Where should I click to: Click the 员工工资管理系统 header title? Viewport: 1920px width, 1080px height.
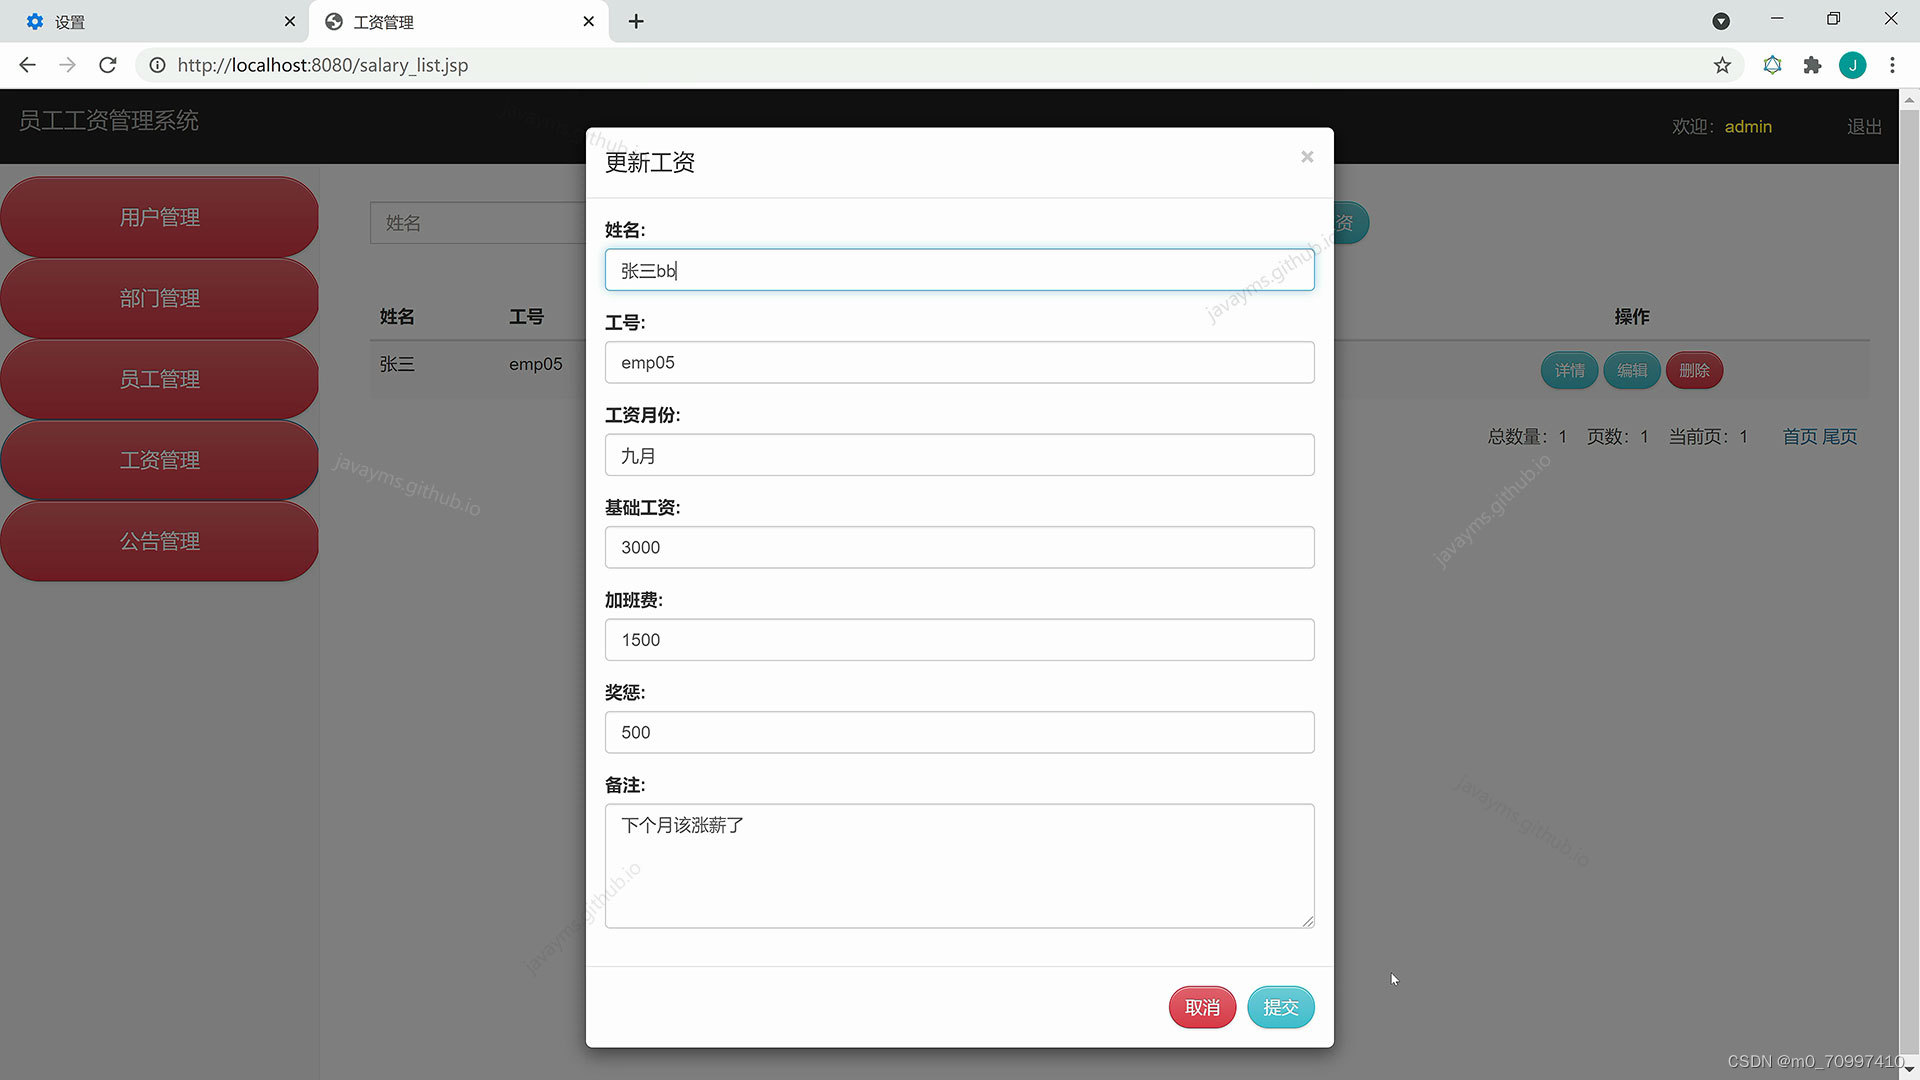[x=108, y=121]
